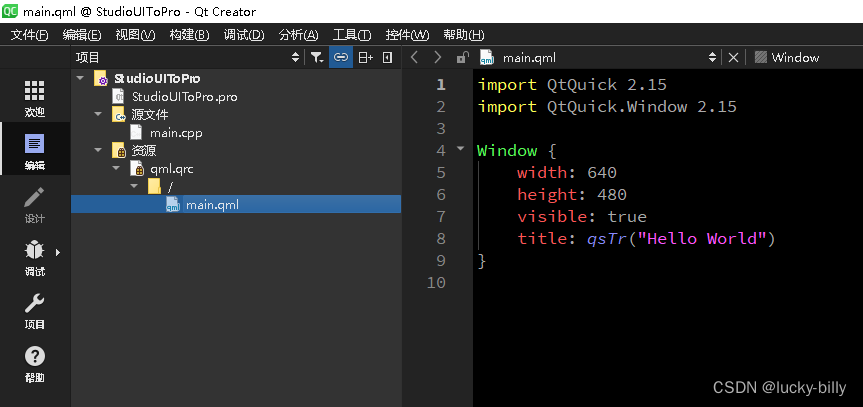The image size is (863, 407).
Task: Open the 文件(F) menu
Action: pos(30,35)
